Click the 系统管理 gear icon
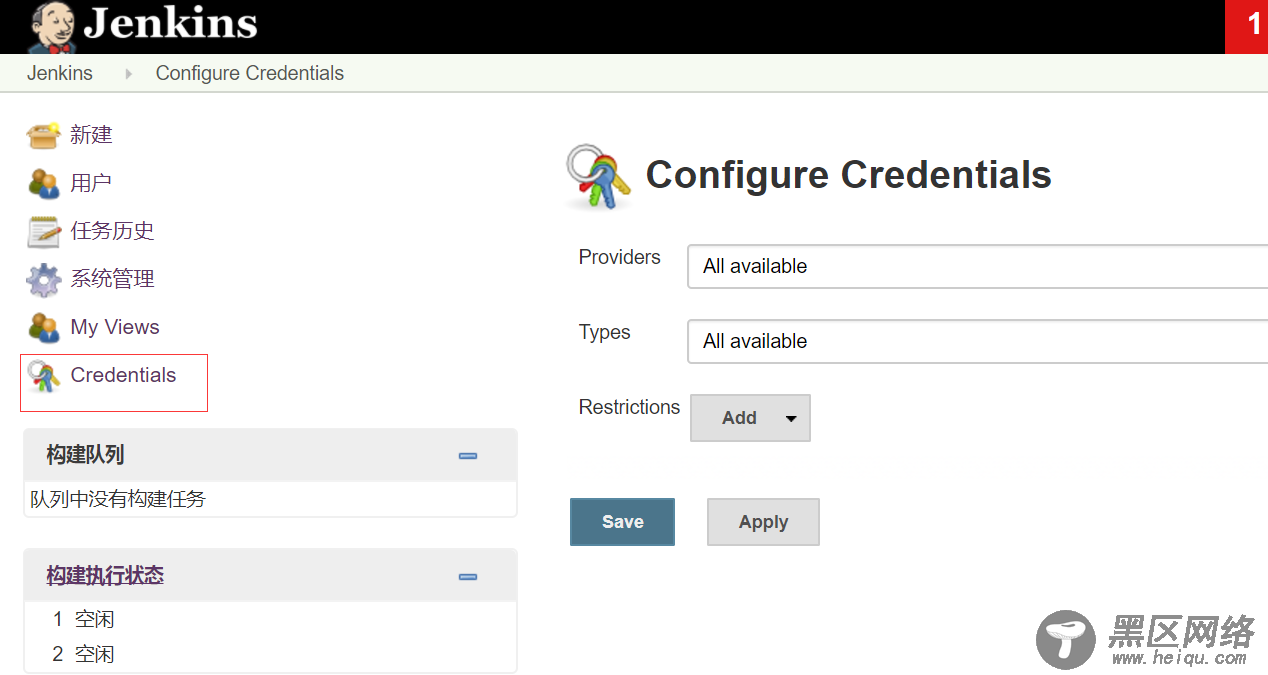The width and height of the screenshot is (1268, 675). coord(44,279)
